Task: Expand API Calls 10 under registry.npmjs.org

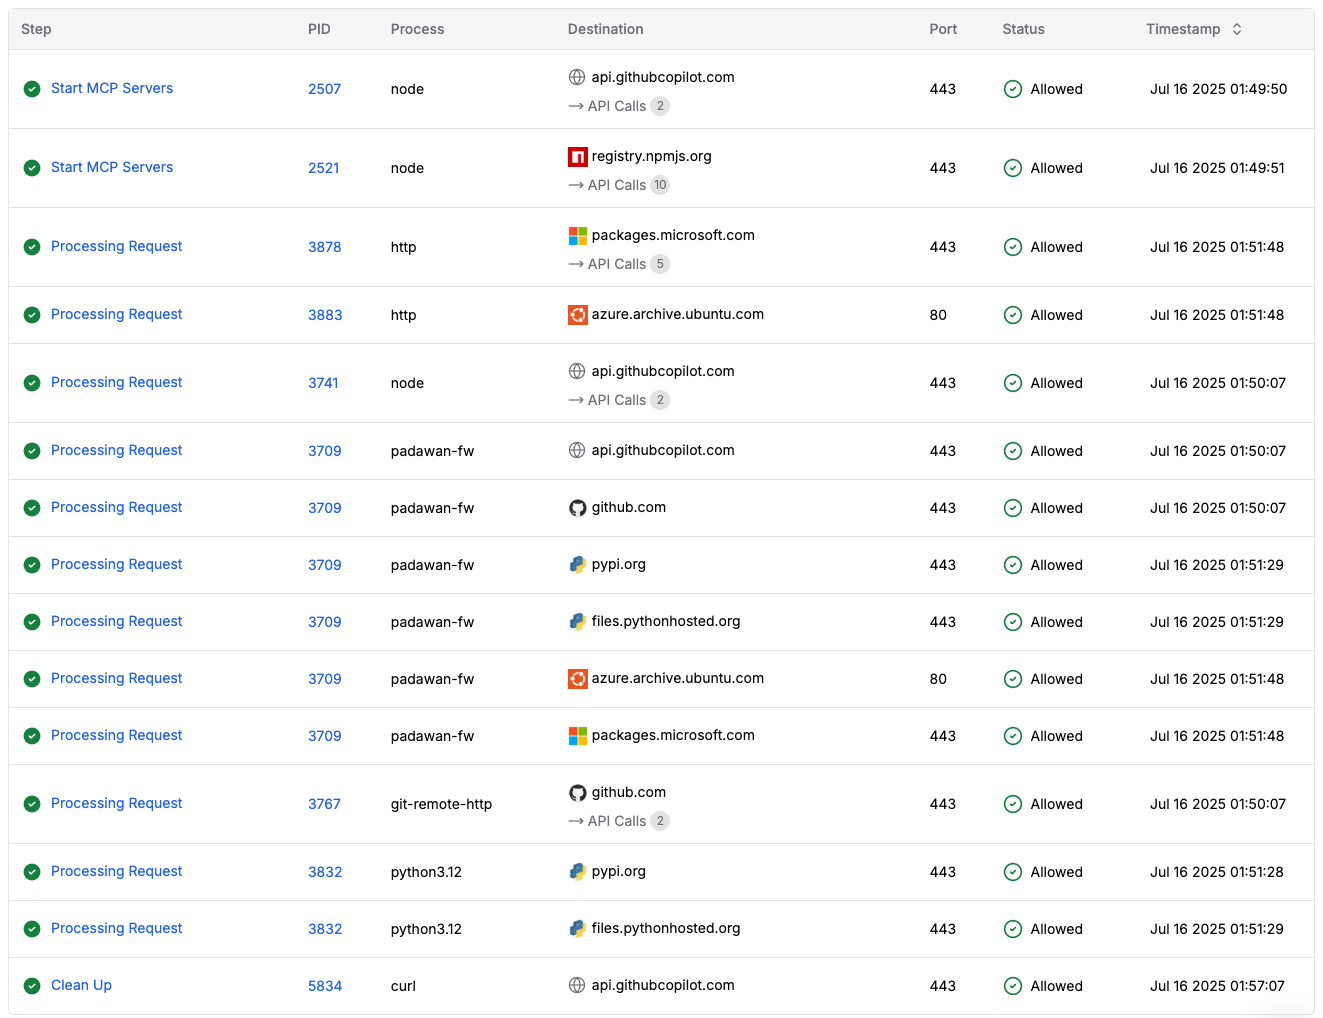Action: (618, 185)
